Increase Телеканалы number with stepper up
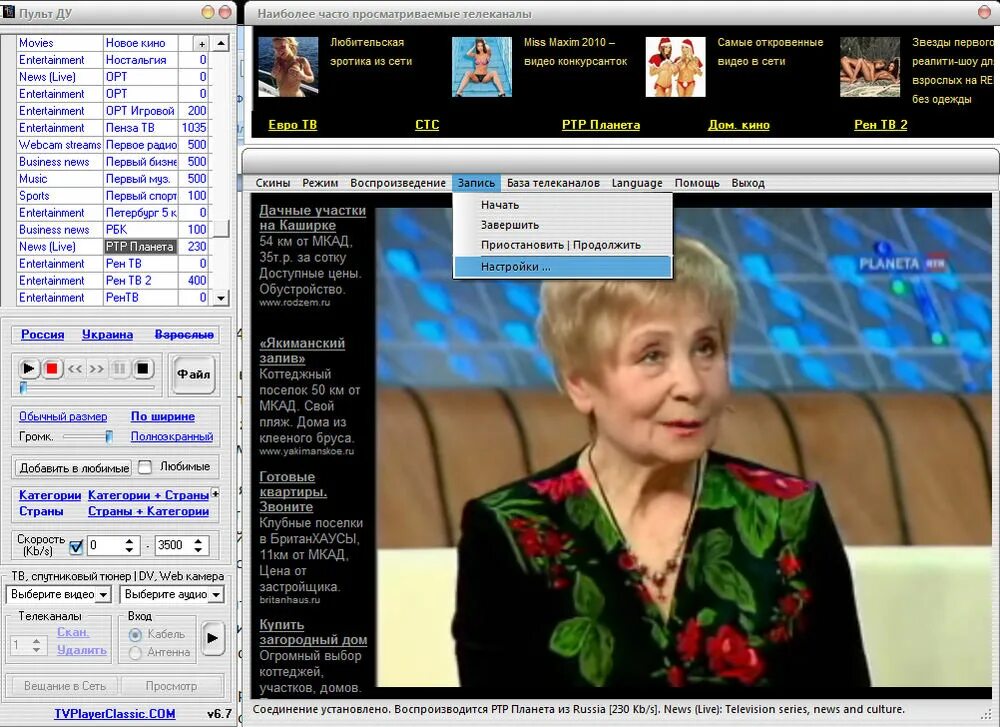 (36, 642)
